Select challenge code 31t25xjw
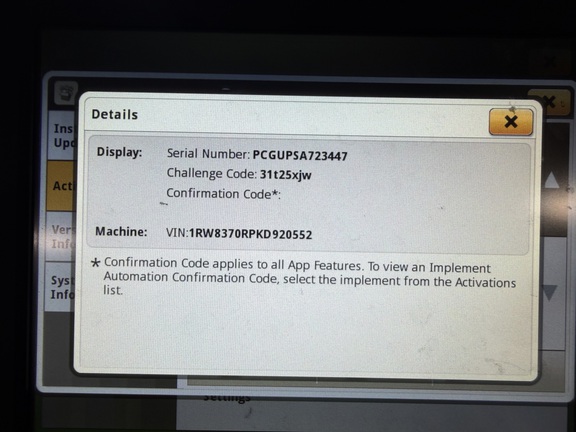The width and height of the screenshot is (576, 432). pos(285,174)
